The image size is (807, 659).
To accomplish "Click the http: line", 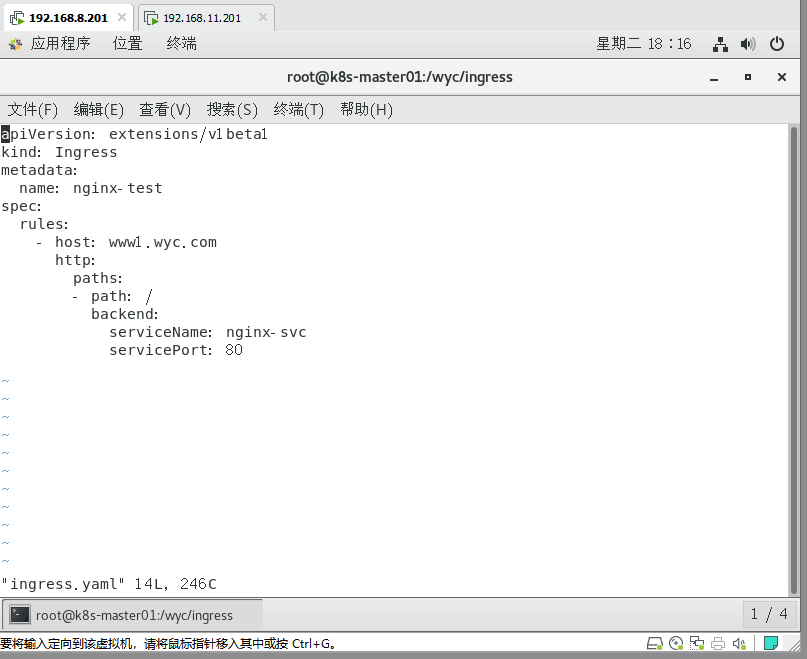I will [75, 261].
